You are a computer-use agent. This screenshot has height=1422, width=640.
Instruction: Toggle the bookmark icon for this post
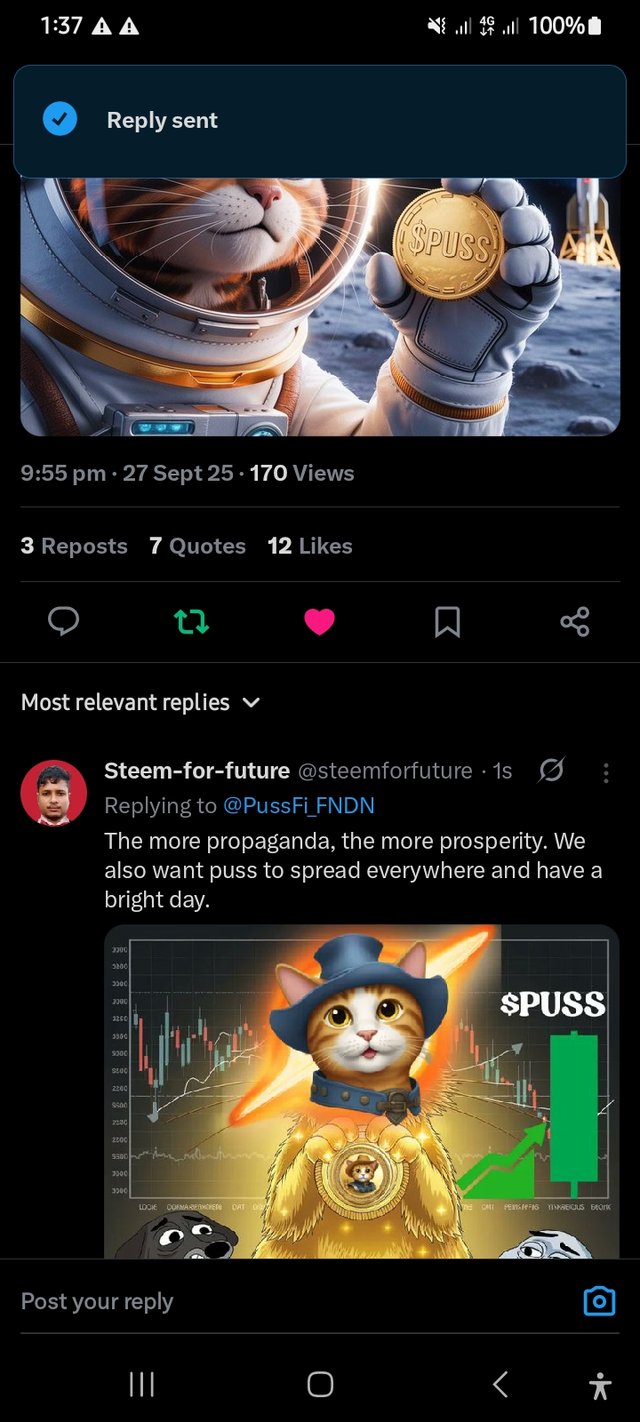point(447,622)
